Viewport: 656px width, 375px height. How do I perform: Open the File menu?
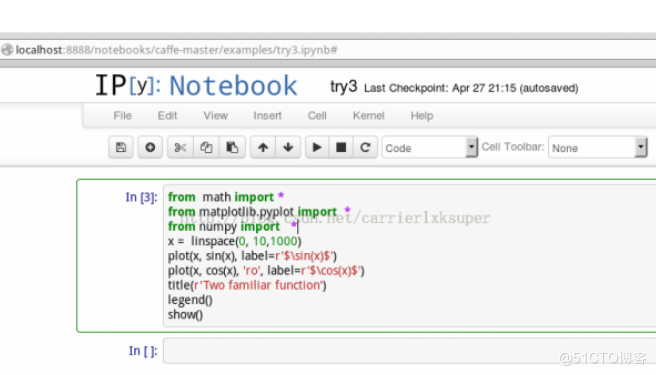(123, 116)
